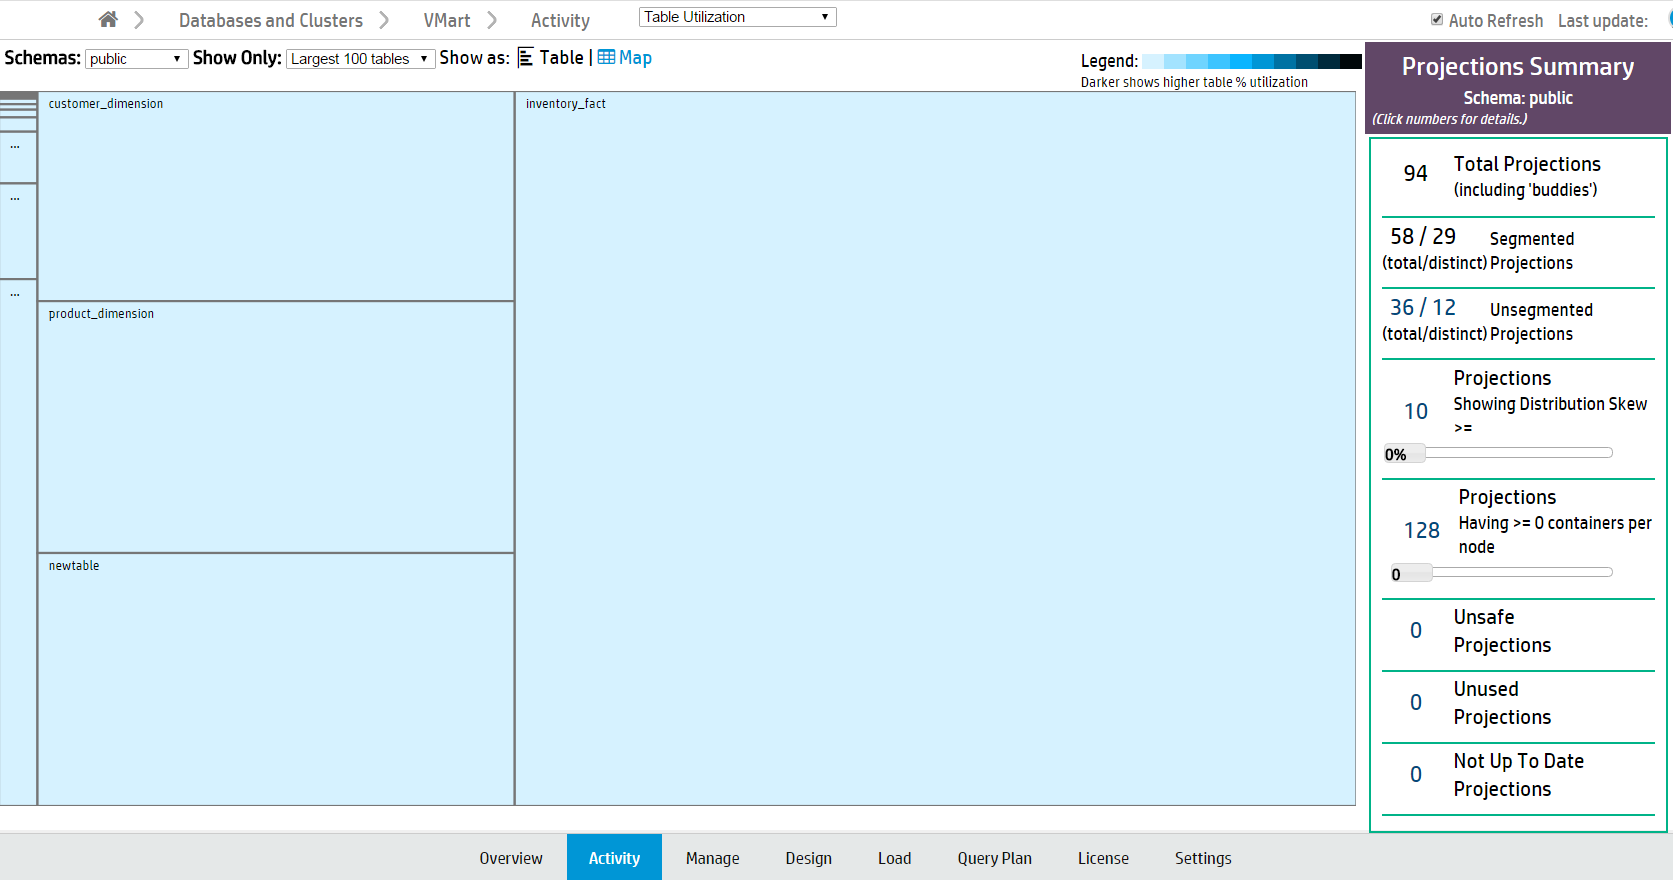Click the Home icon in breadcrumb
This screenshot has width=1673, height=880.
click(108, 20)
